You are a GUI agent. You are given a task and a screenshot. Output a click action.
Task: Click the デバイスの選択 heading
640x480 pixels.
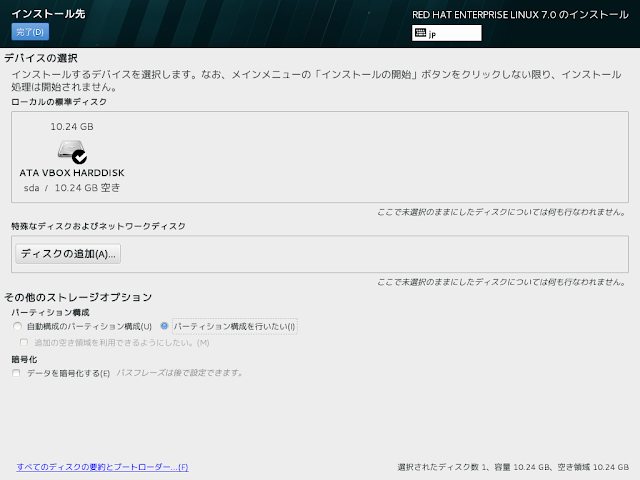41,58
